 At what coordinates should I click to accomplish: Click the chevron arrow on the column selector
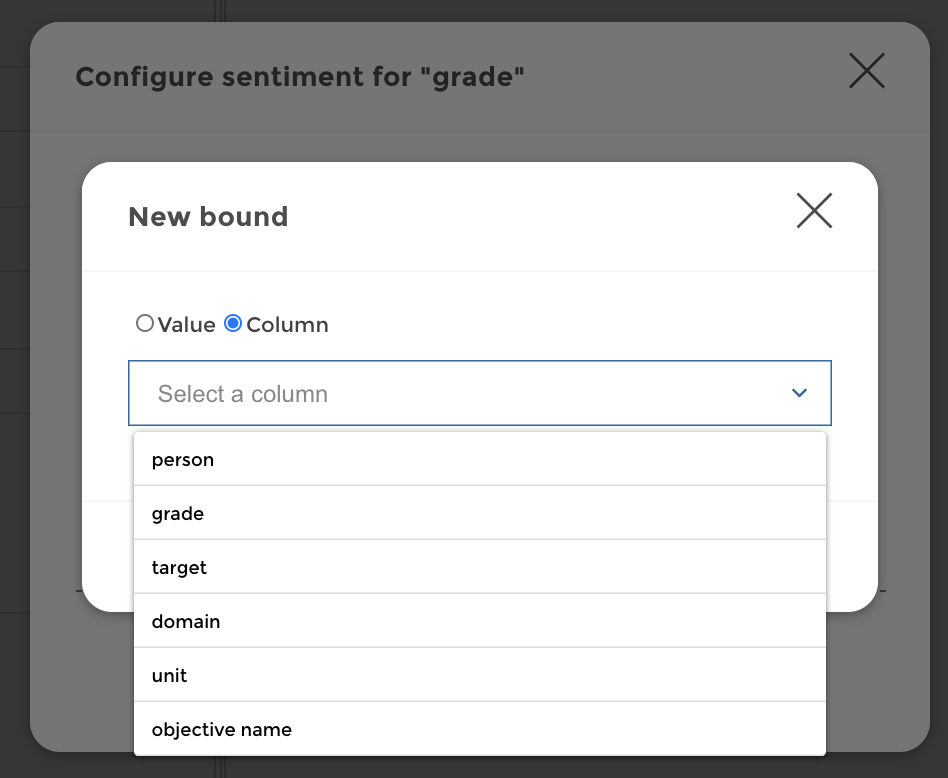point(799,393)
